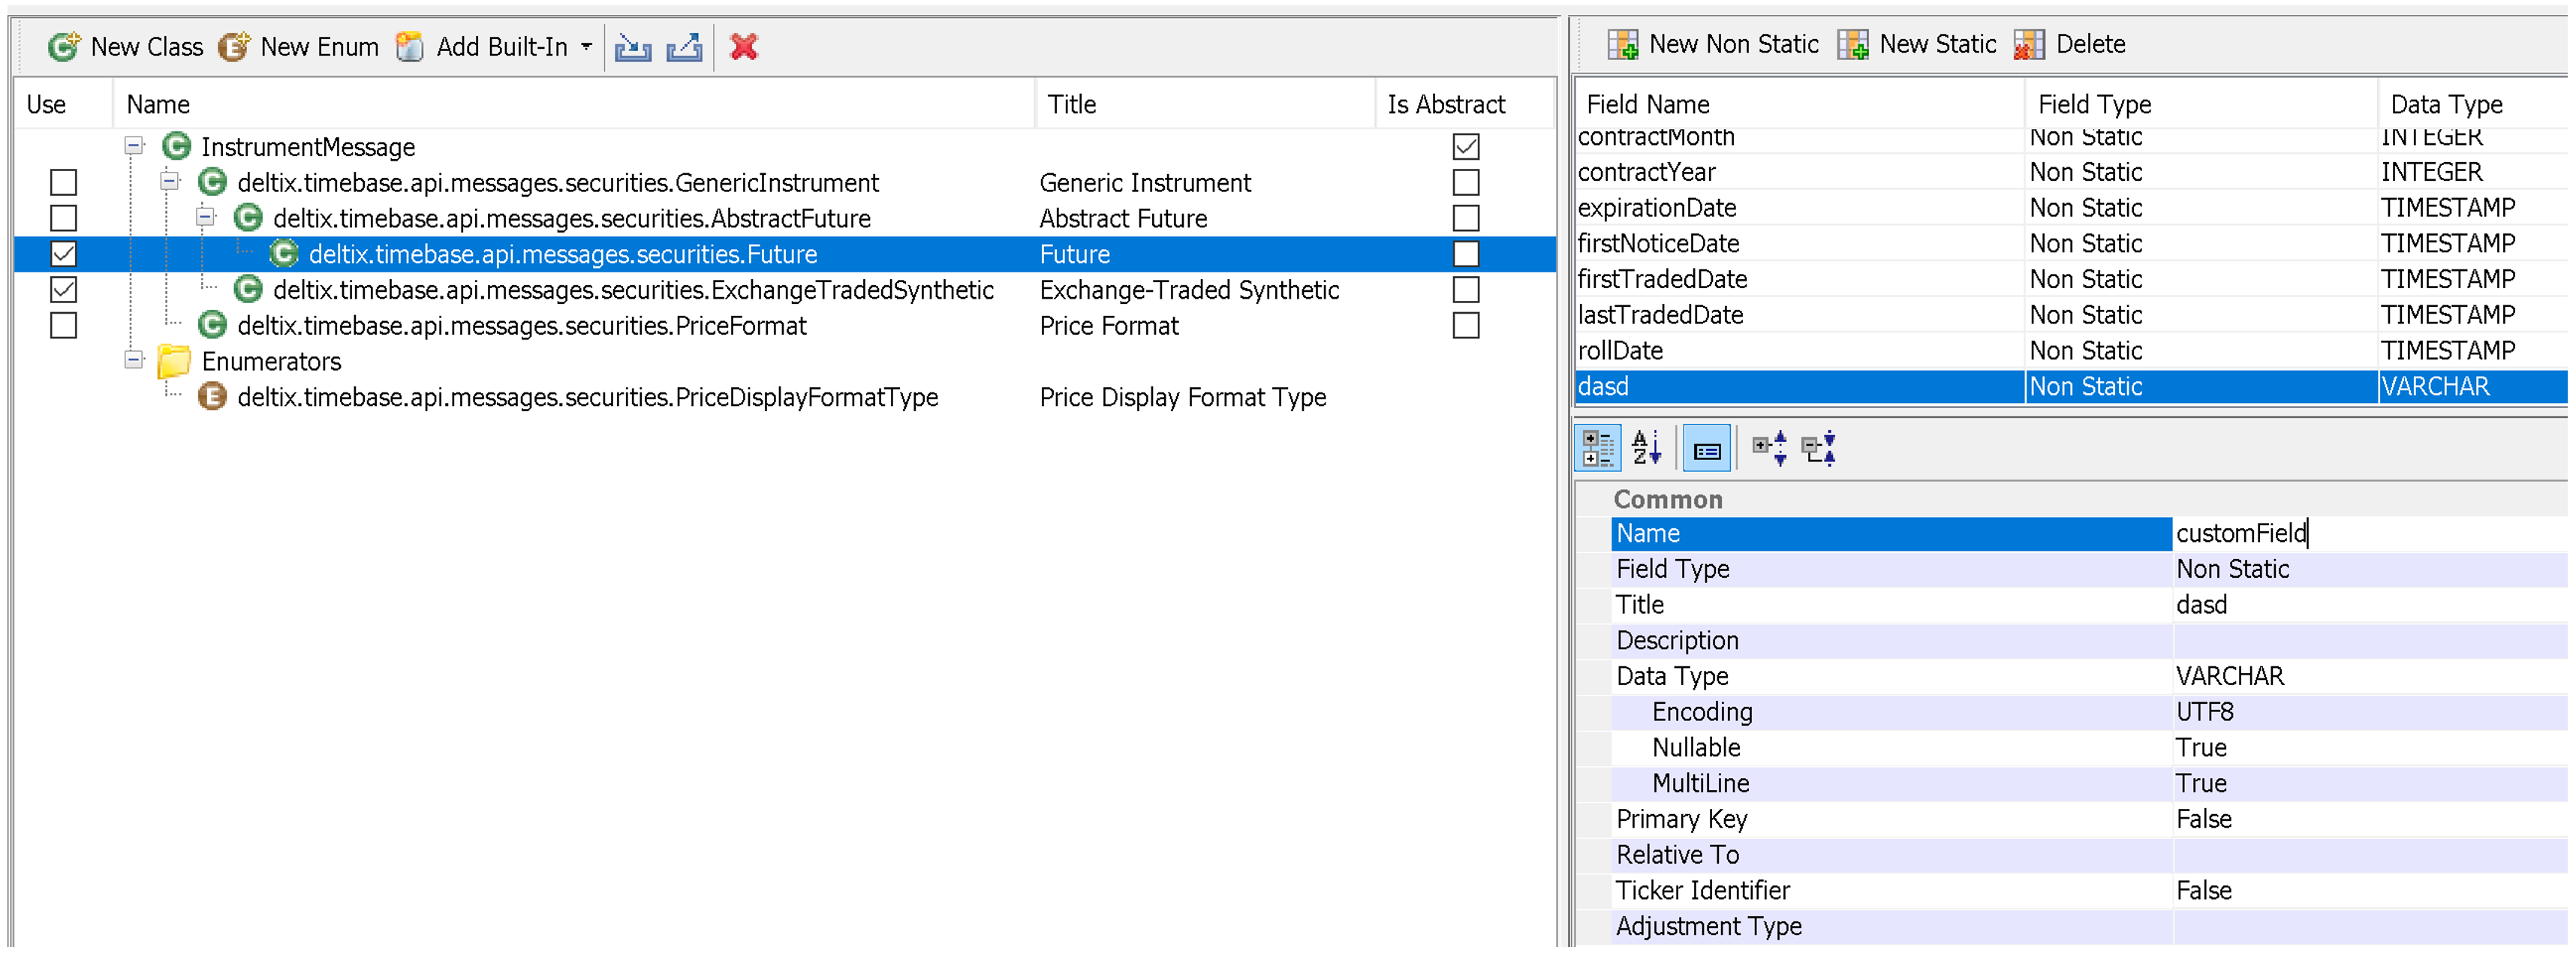
Task: Click the New Class button
Action: [x=125, y=47]
